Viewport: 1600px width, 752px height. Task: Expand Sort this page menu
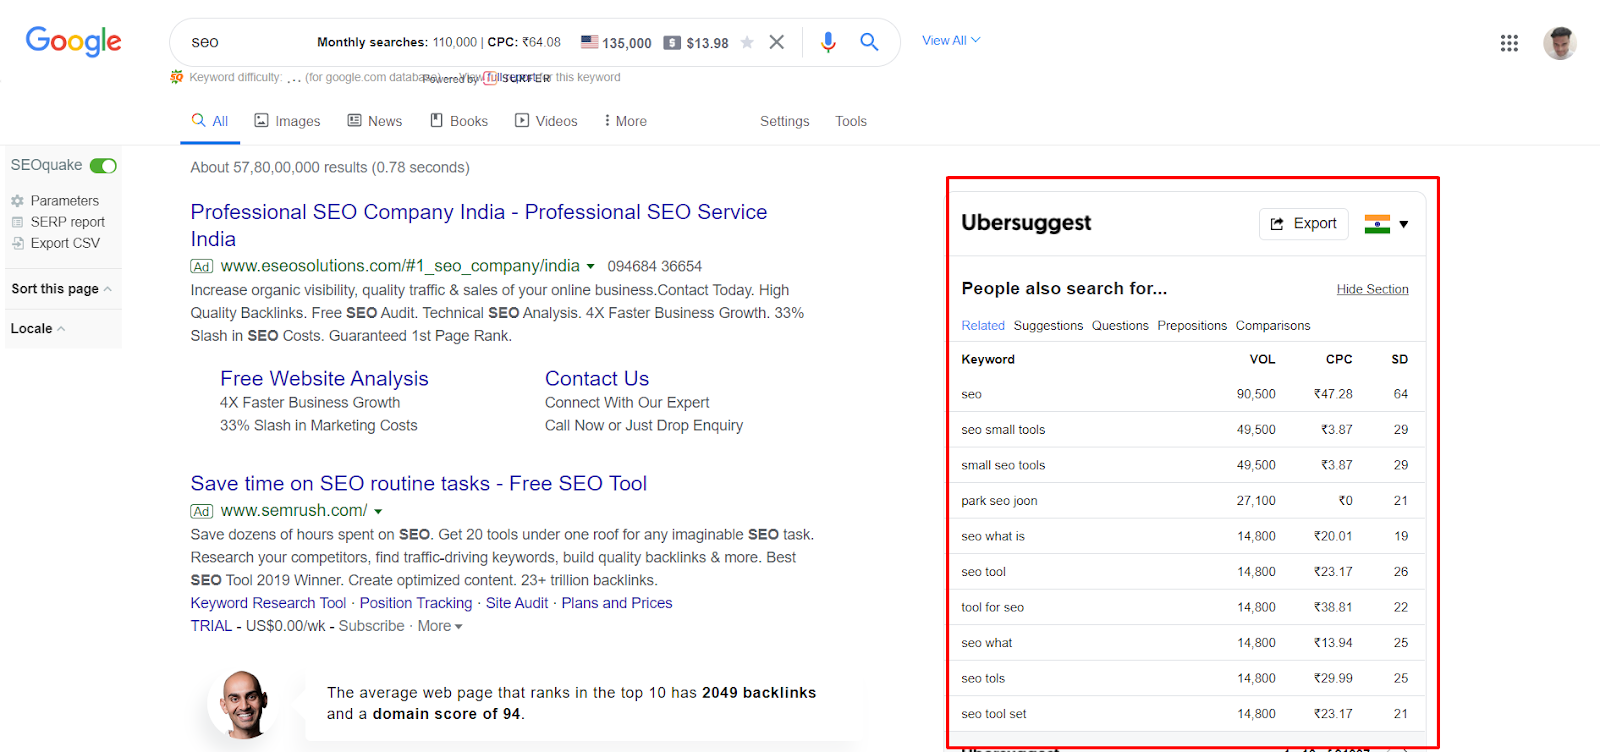61,289
